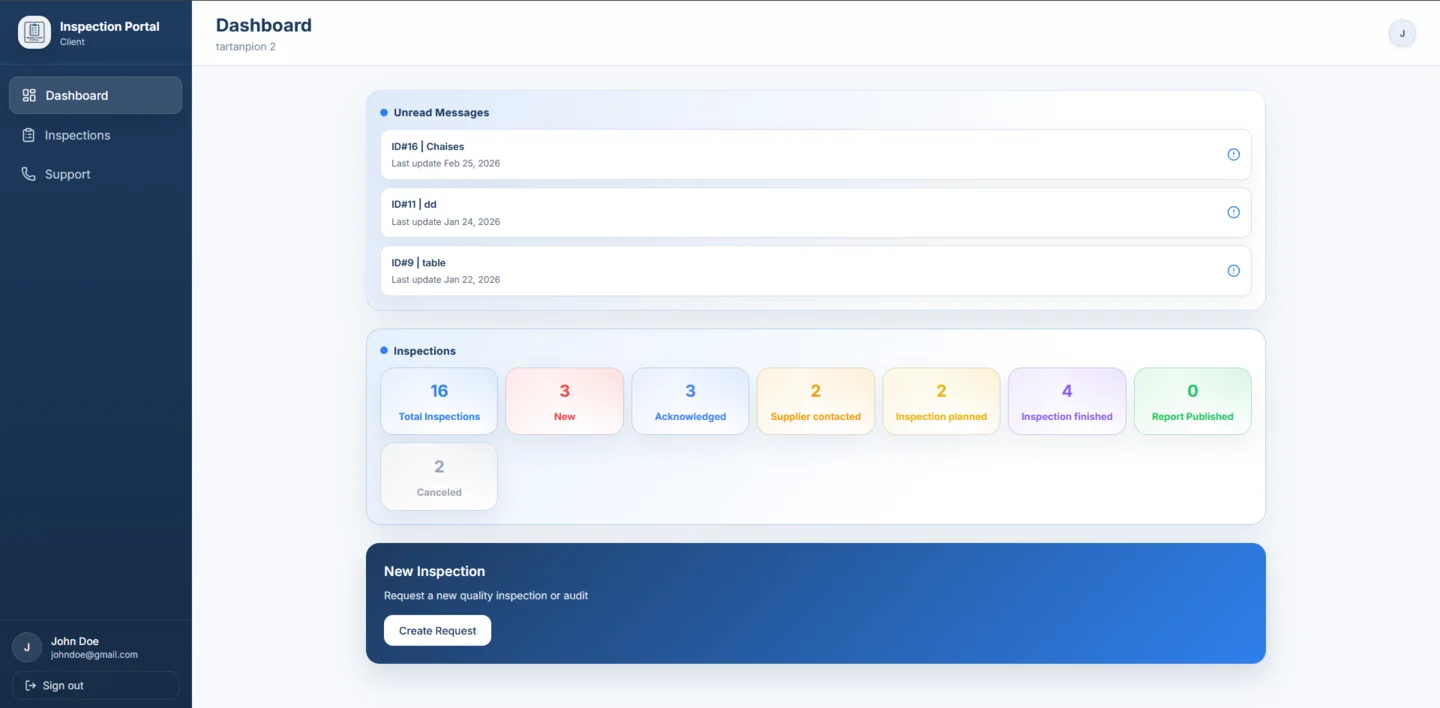Click the Inspection Portal logo icon

[x=34, y=31]
